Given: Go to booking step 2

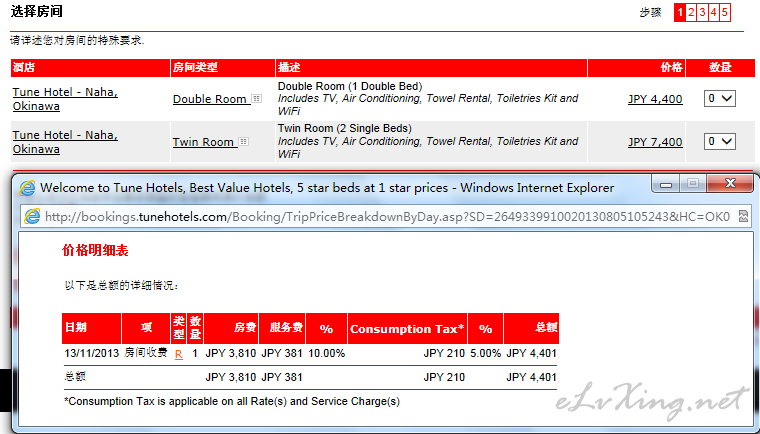Looking at the screenshot, I should (x=691, y=13).
